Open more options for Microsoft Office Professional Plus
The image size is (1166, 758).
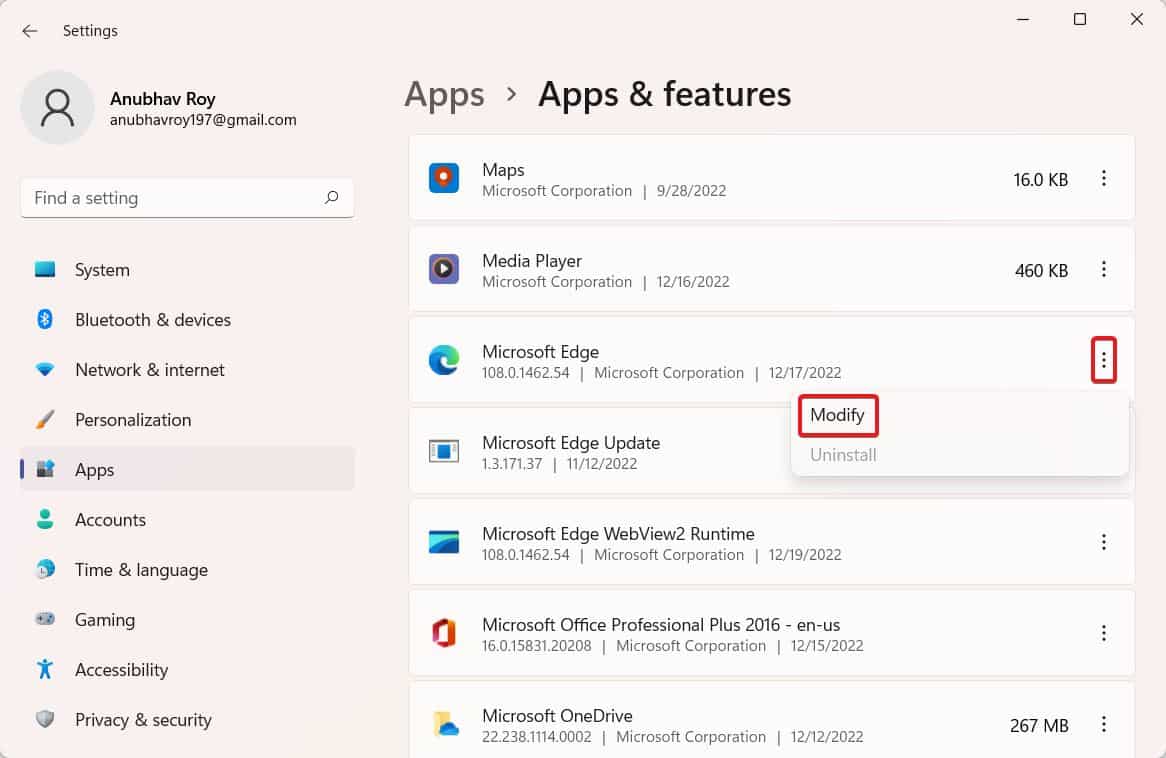pyautogui.click(x=1104, y=633)
